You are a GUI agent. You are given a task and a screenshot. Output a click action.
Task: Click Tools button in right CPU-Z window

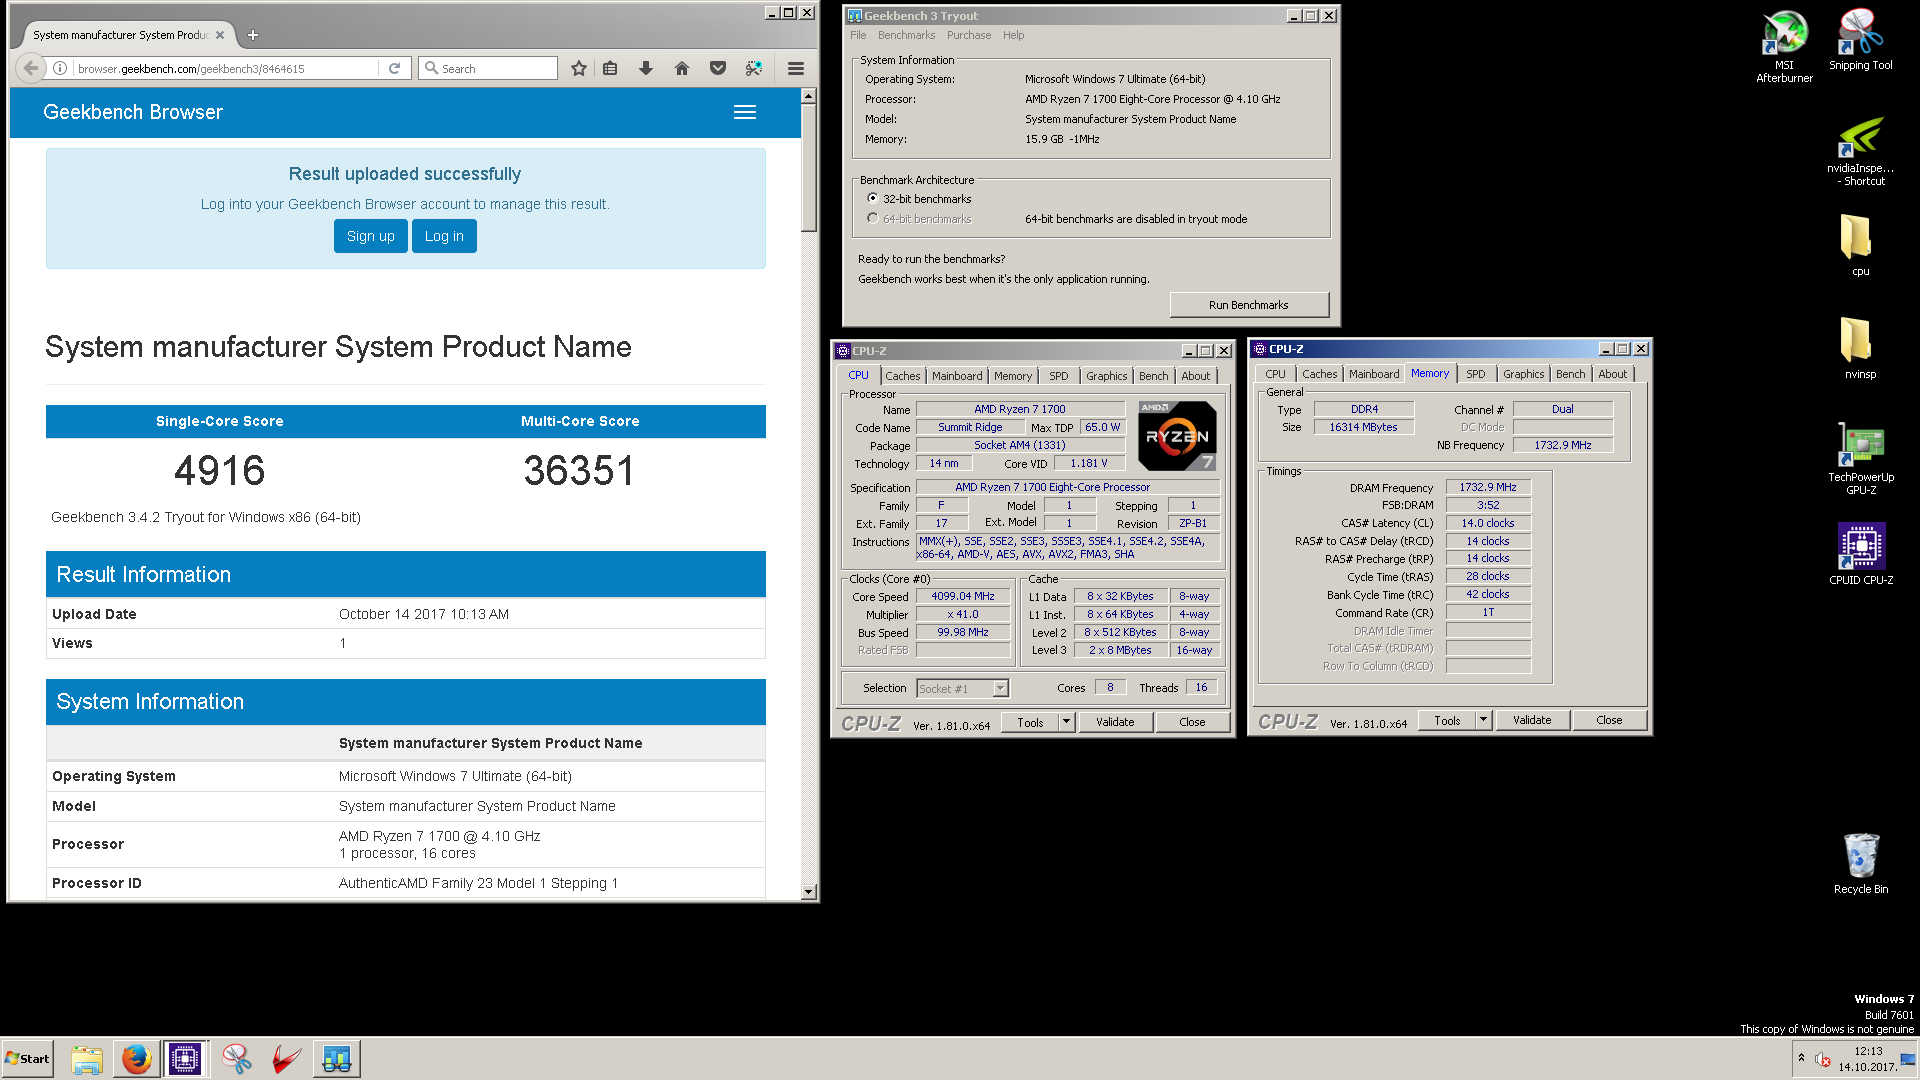click(1447, 720)
